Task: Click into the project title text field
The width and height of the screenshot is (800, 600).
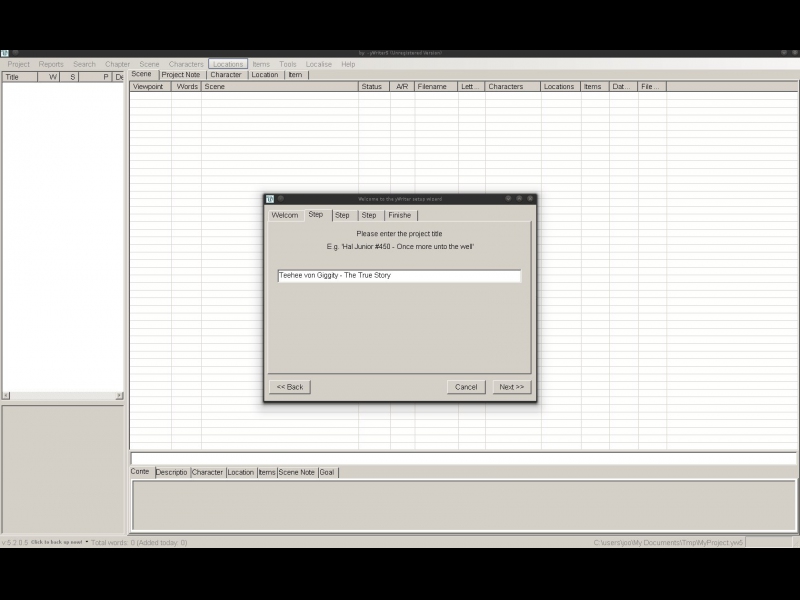Action: tap(399, 276)
